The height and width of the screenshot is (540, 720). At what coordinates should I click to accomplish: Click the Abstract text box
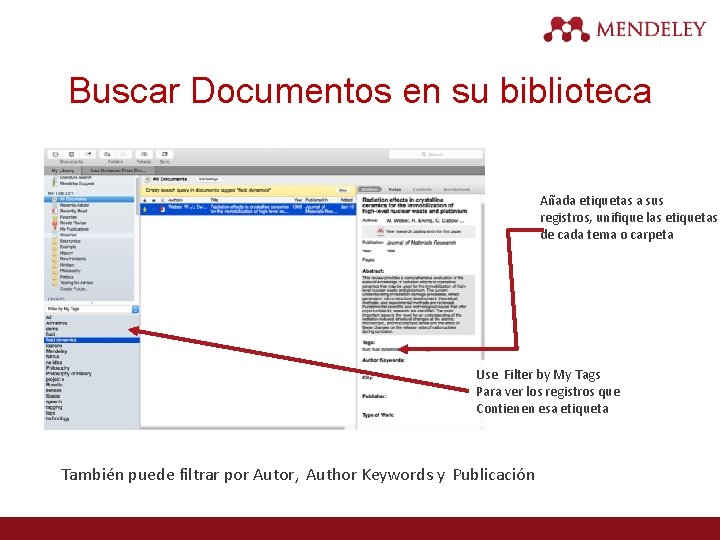[418, 304]
